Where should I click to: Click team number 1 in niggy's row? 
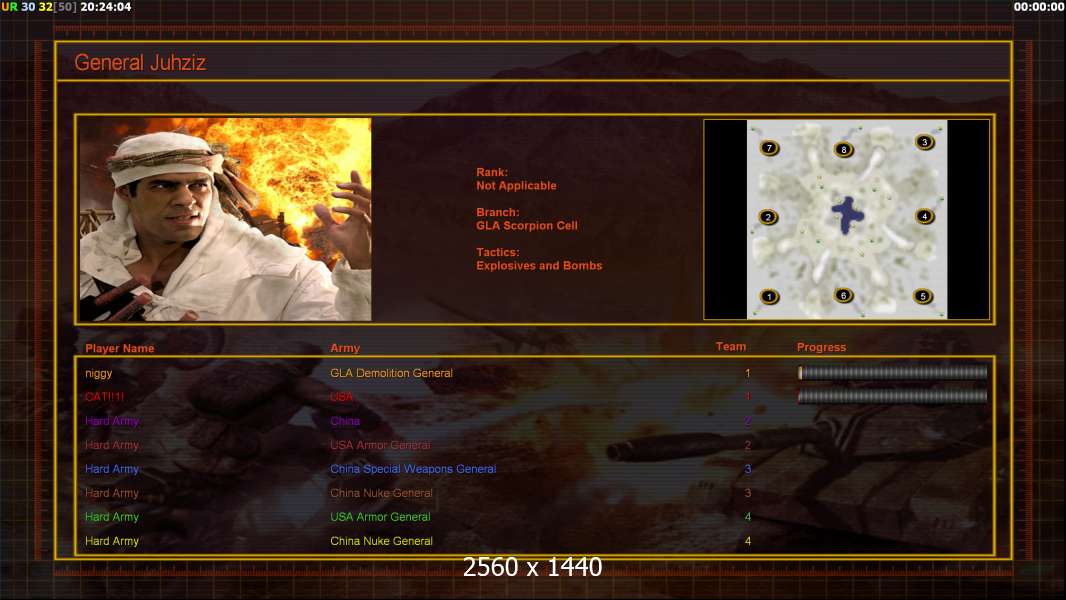(748, 373)
